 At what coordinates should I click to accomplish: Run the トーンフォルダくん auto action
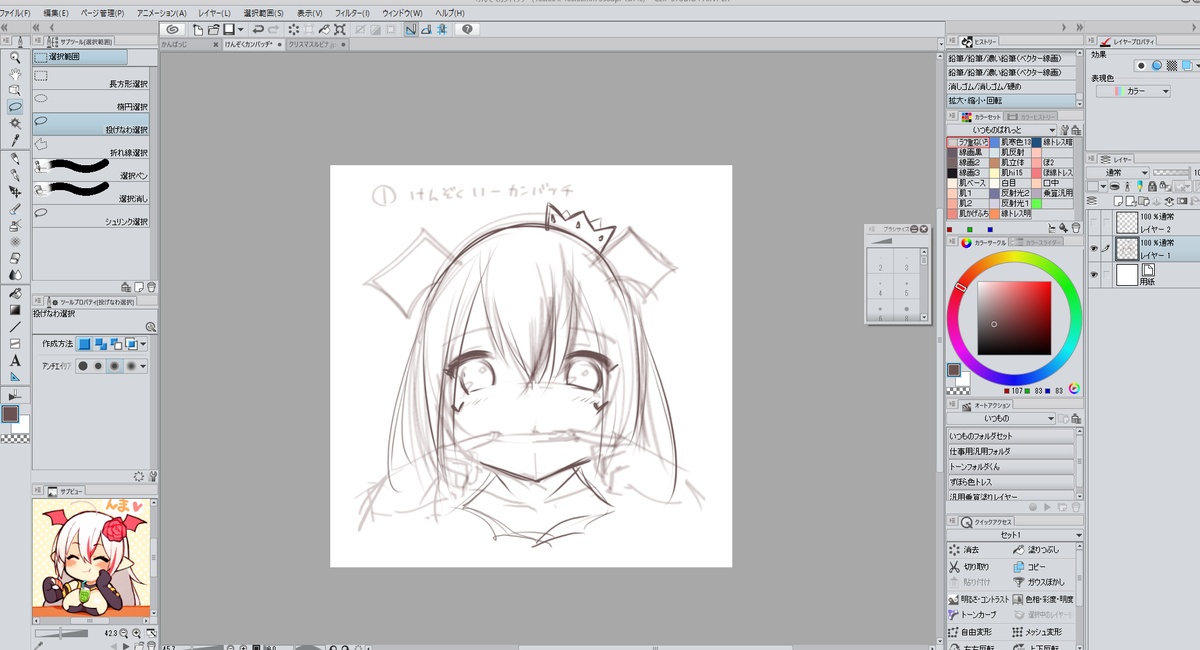coord(1011,466)
